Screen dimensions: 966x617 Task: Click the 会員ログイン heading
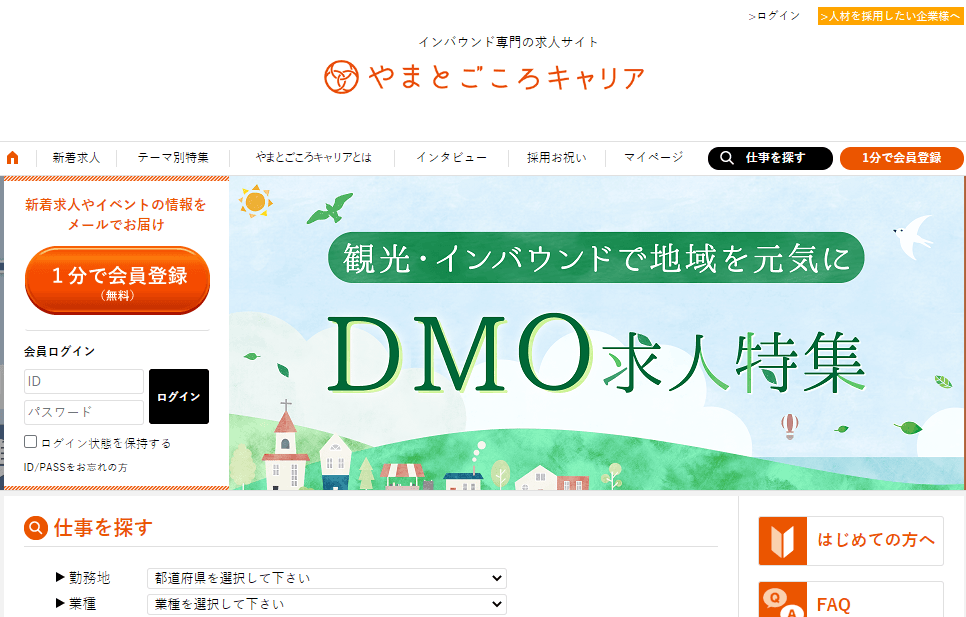(x=59, y=352)
